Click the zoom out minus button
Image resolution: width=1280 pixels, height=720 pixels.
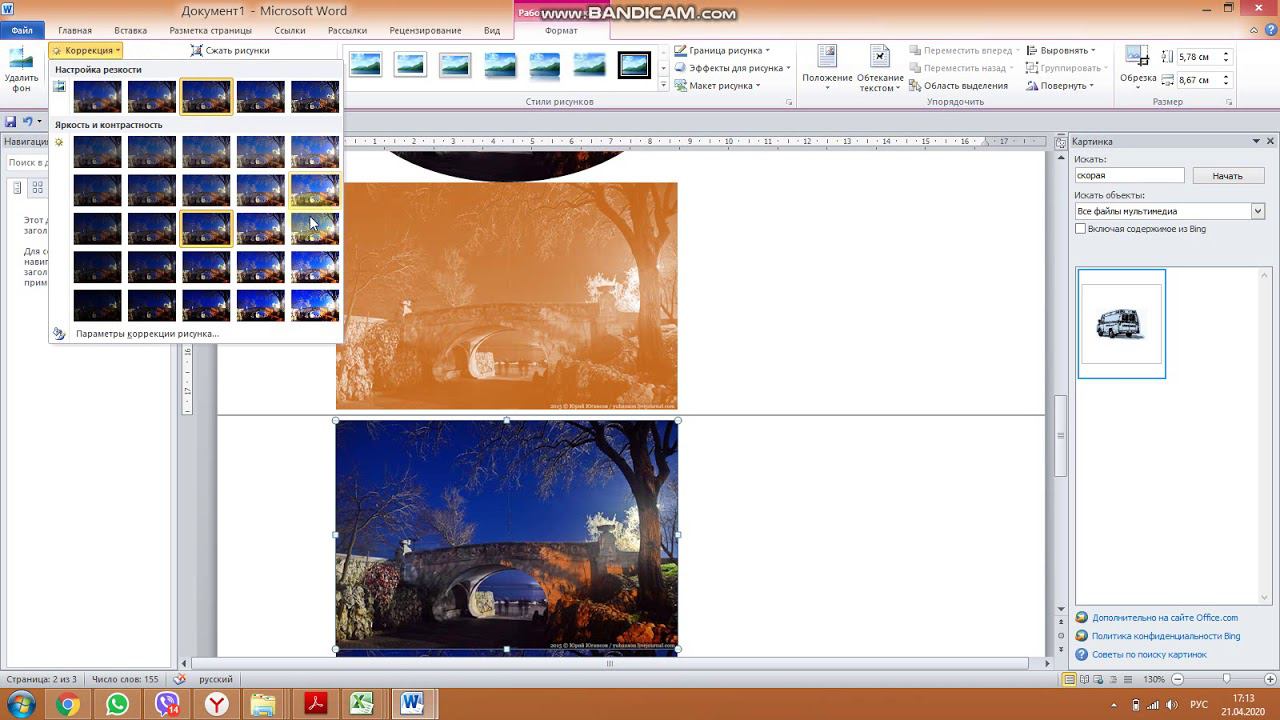(1177, 679)
